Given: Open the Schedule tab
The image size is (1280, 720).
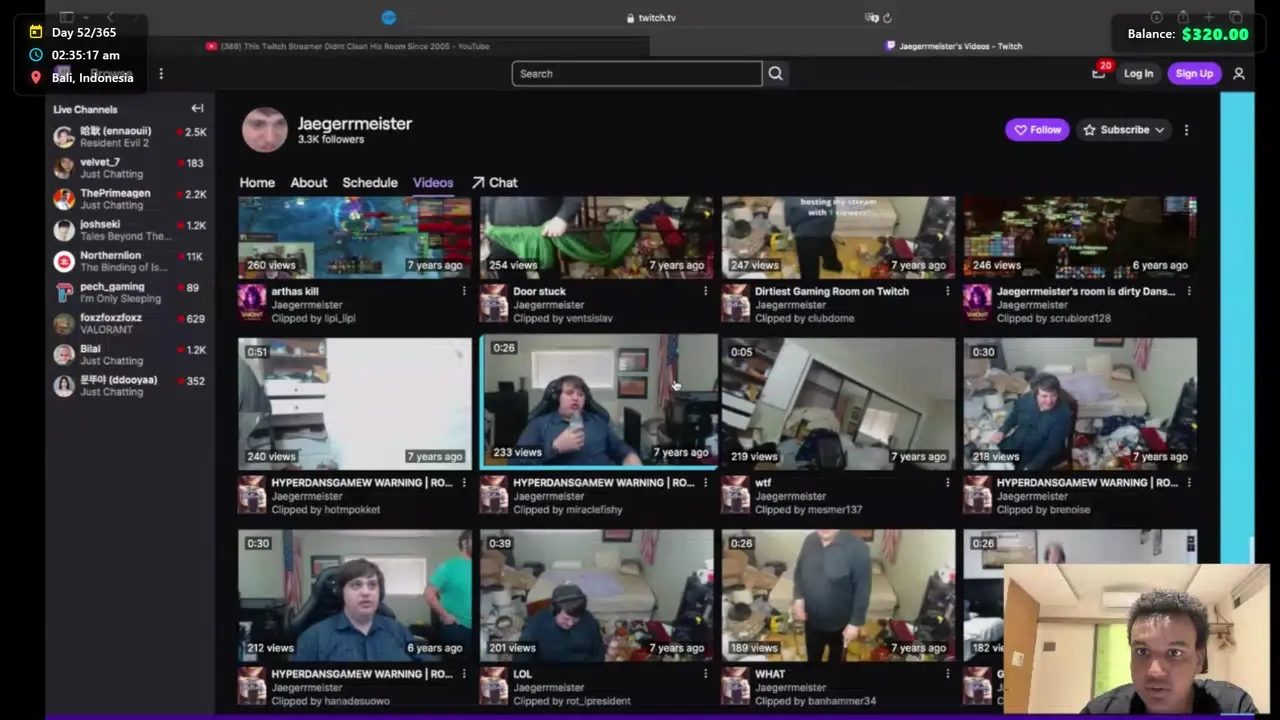Looking at the screenshot, I should coord(370,182).
